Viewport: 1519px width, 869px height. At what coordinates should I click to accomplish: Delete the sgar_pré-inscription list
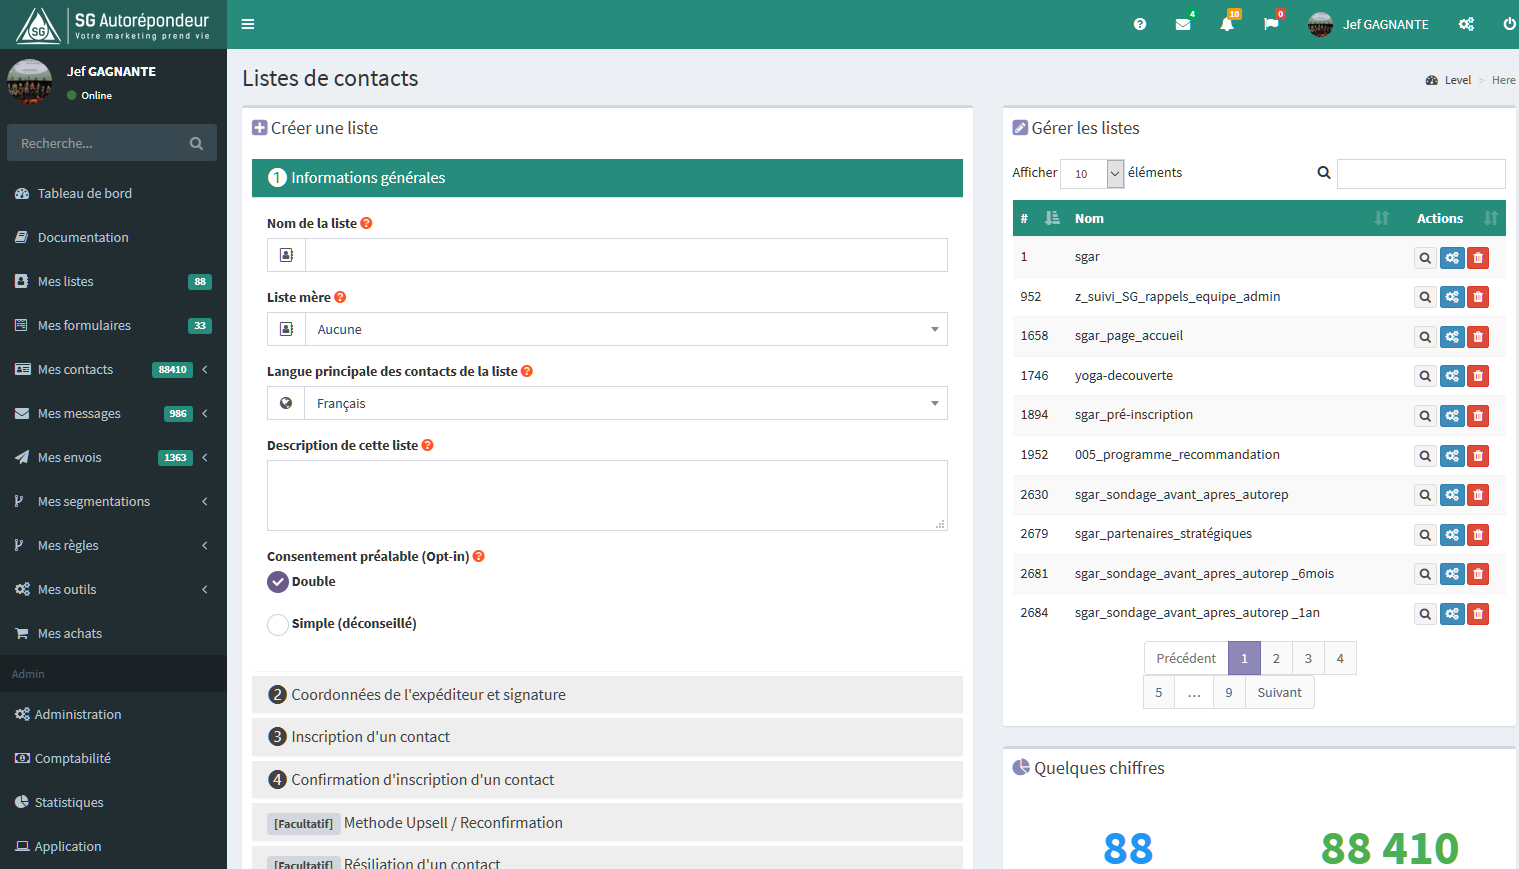pyautogui.click(x=1478, y=416)
